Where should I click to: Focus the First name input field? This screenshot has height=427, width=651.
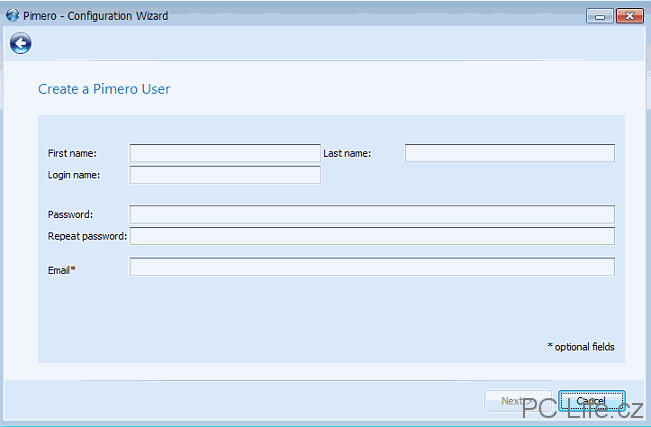coord(225,153)
